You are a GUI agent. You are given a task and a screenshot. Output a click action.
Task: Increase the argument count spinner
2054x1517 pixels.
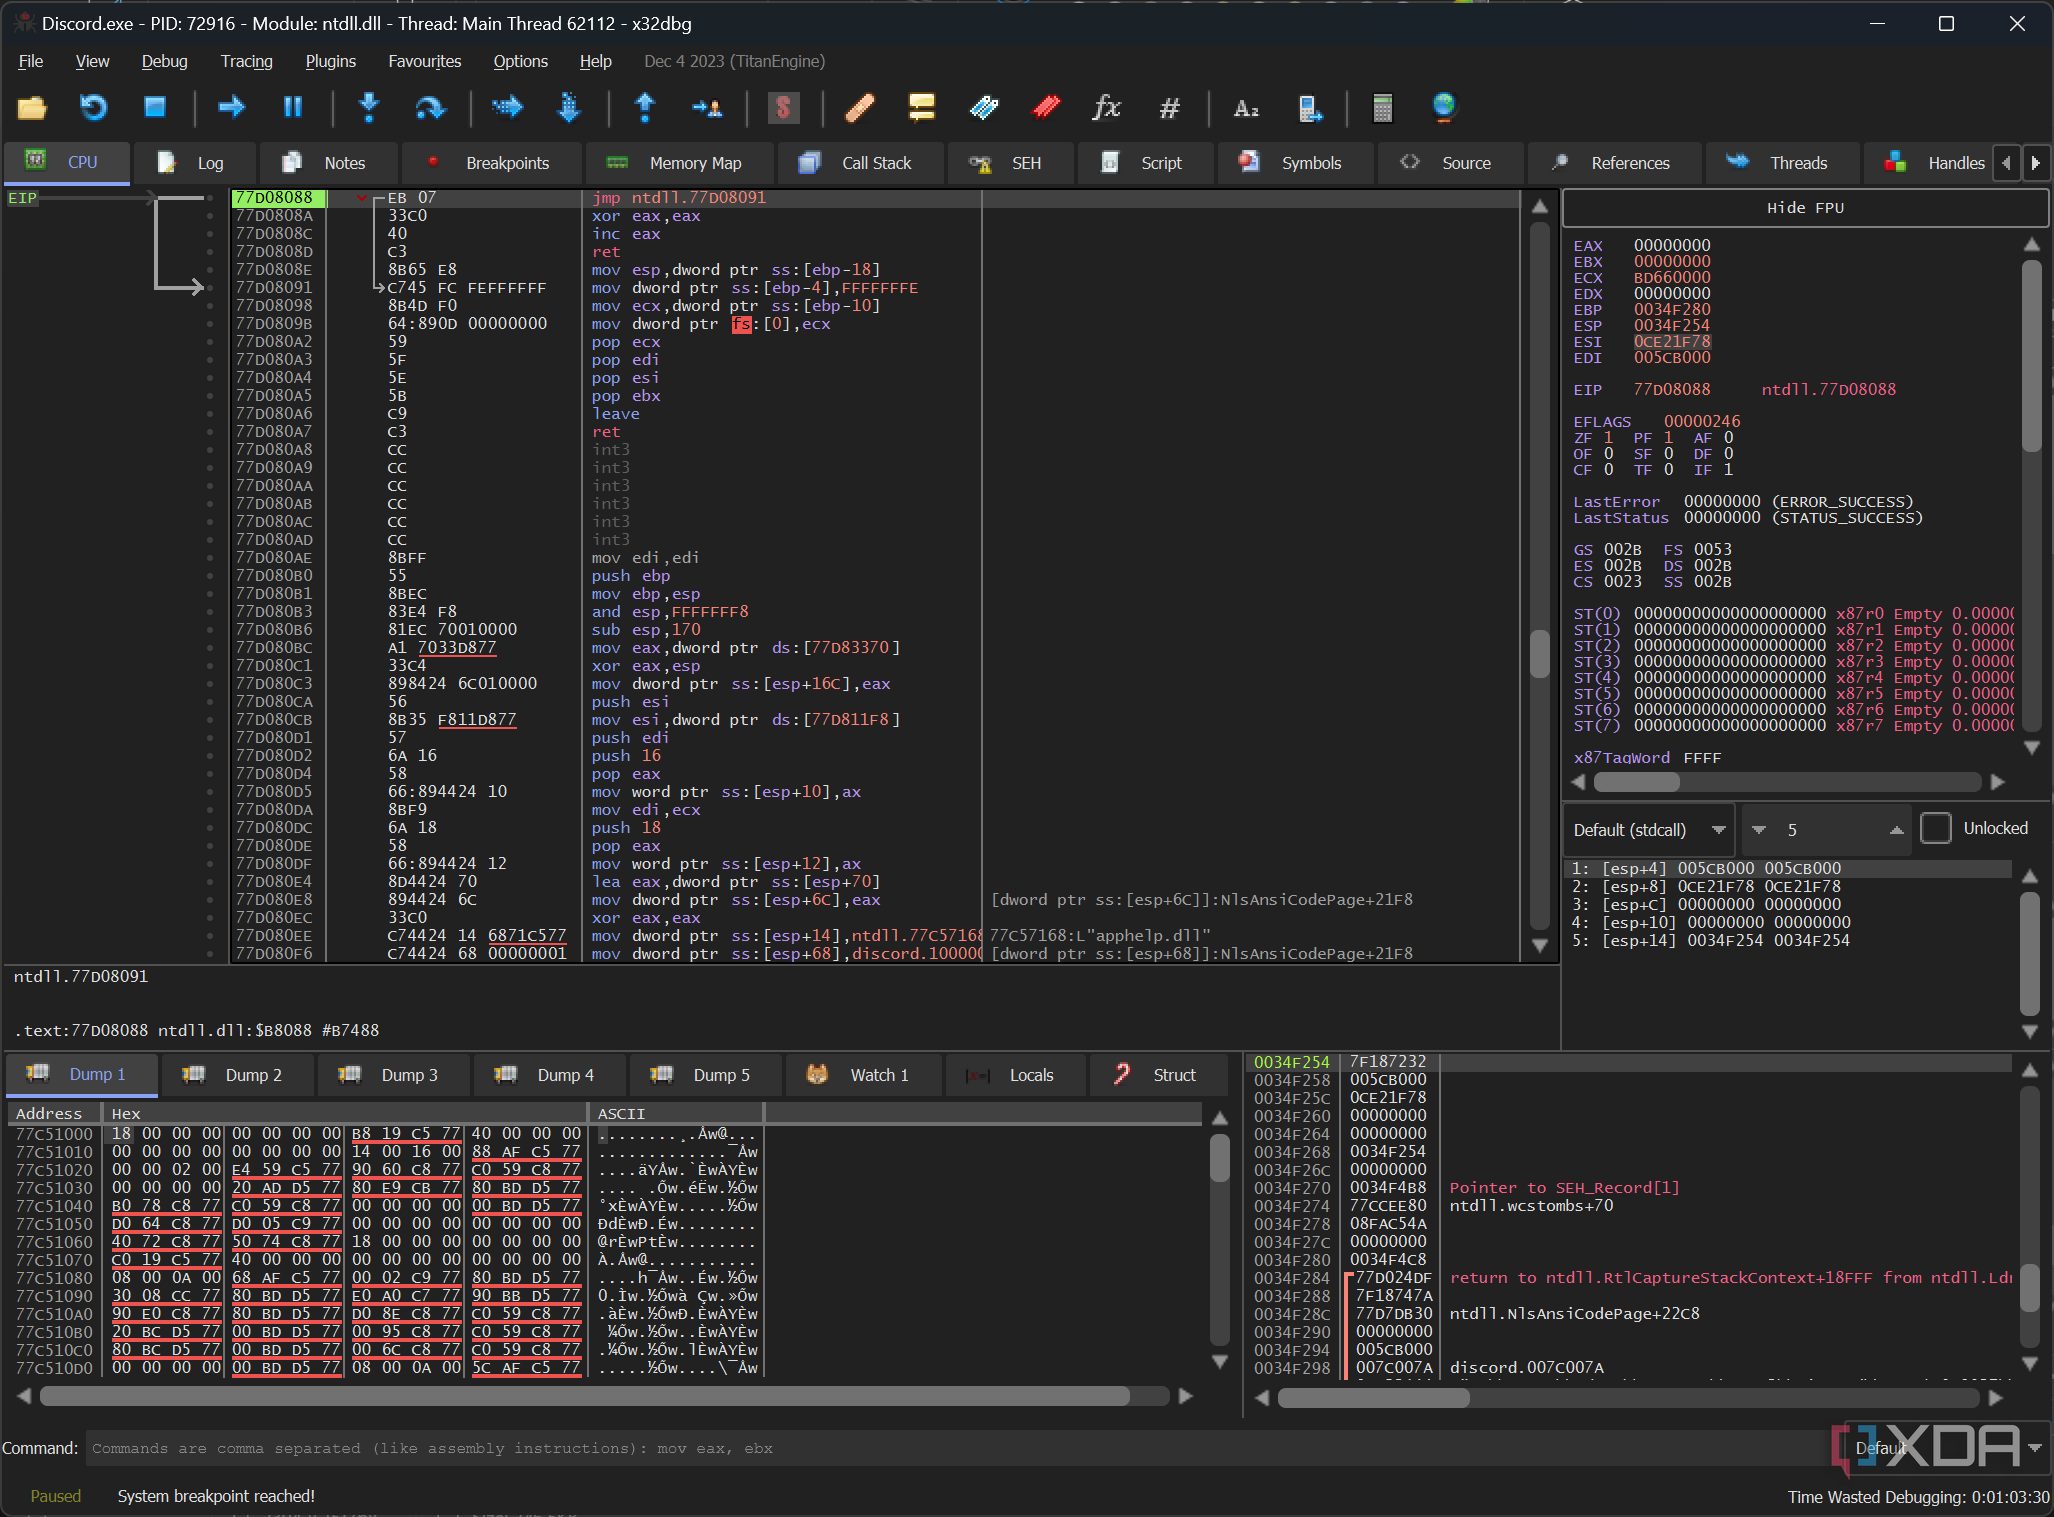(1896, 830)
